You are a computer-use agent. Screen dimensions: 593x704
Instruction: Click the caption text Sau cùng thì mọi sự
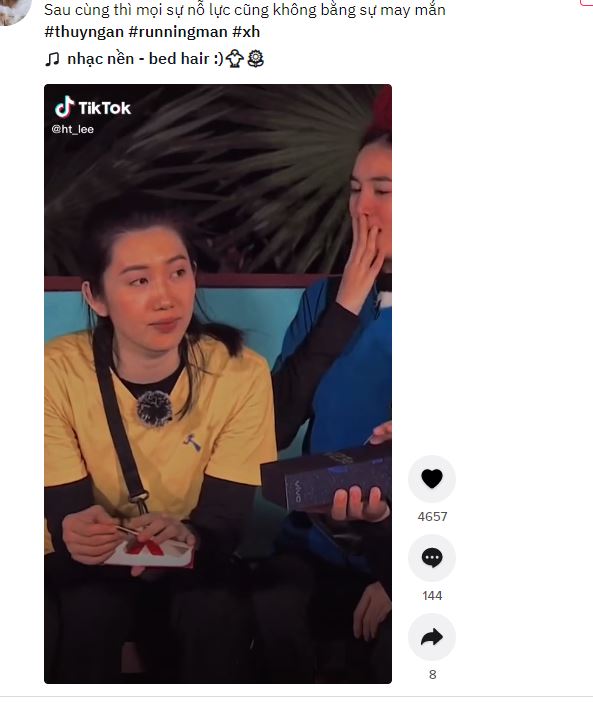(113, 10)
